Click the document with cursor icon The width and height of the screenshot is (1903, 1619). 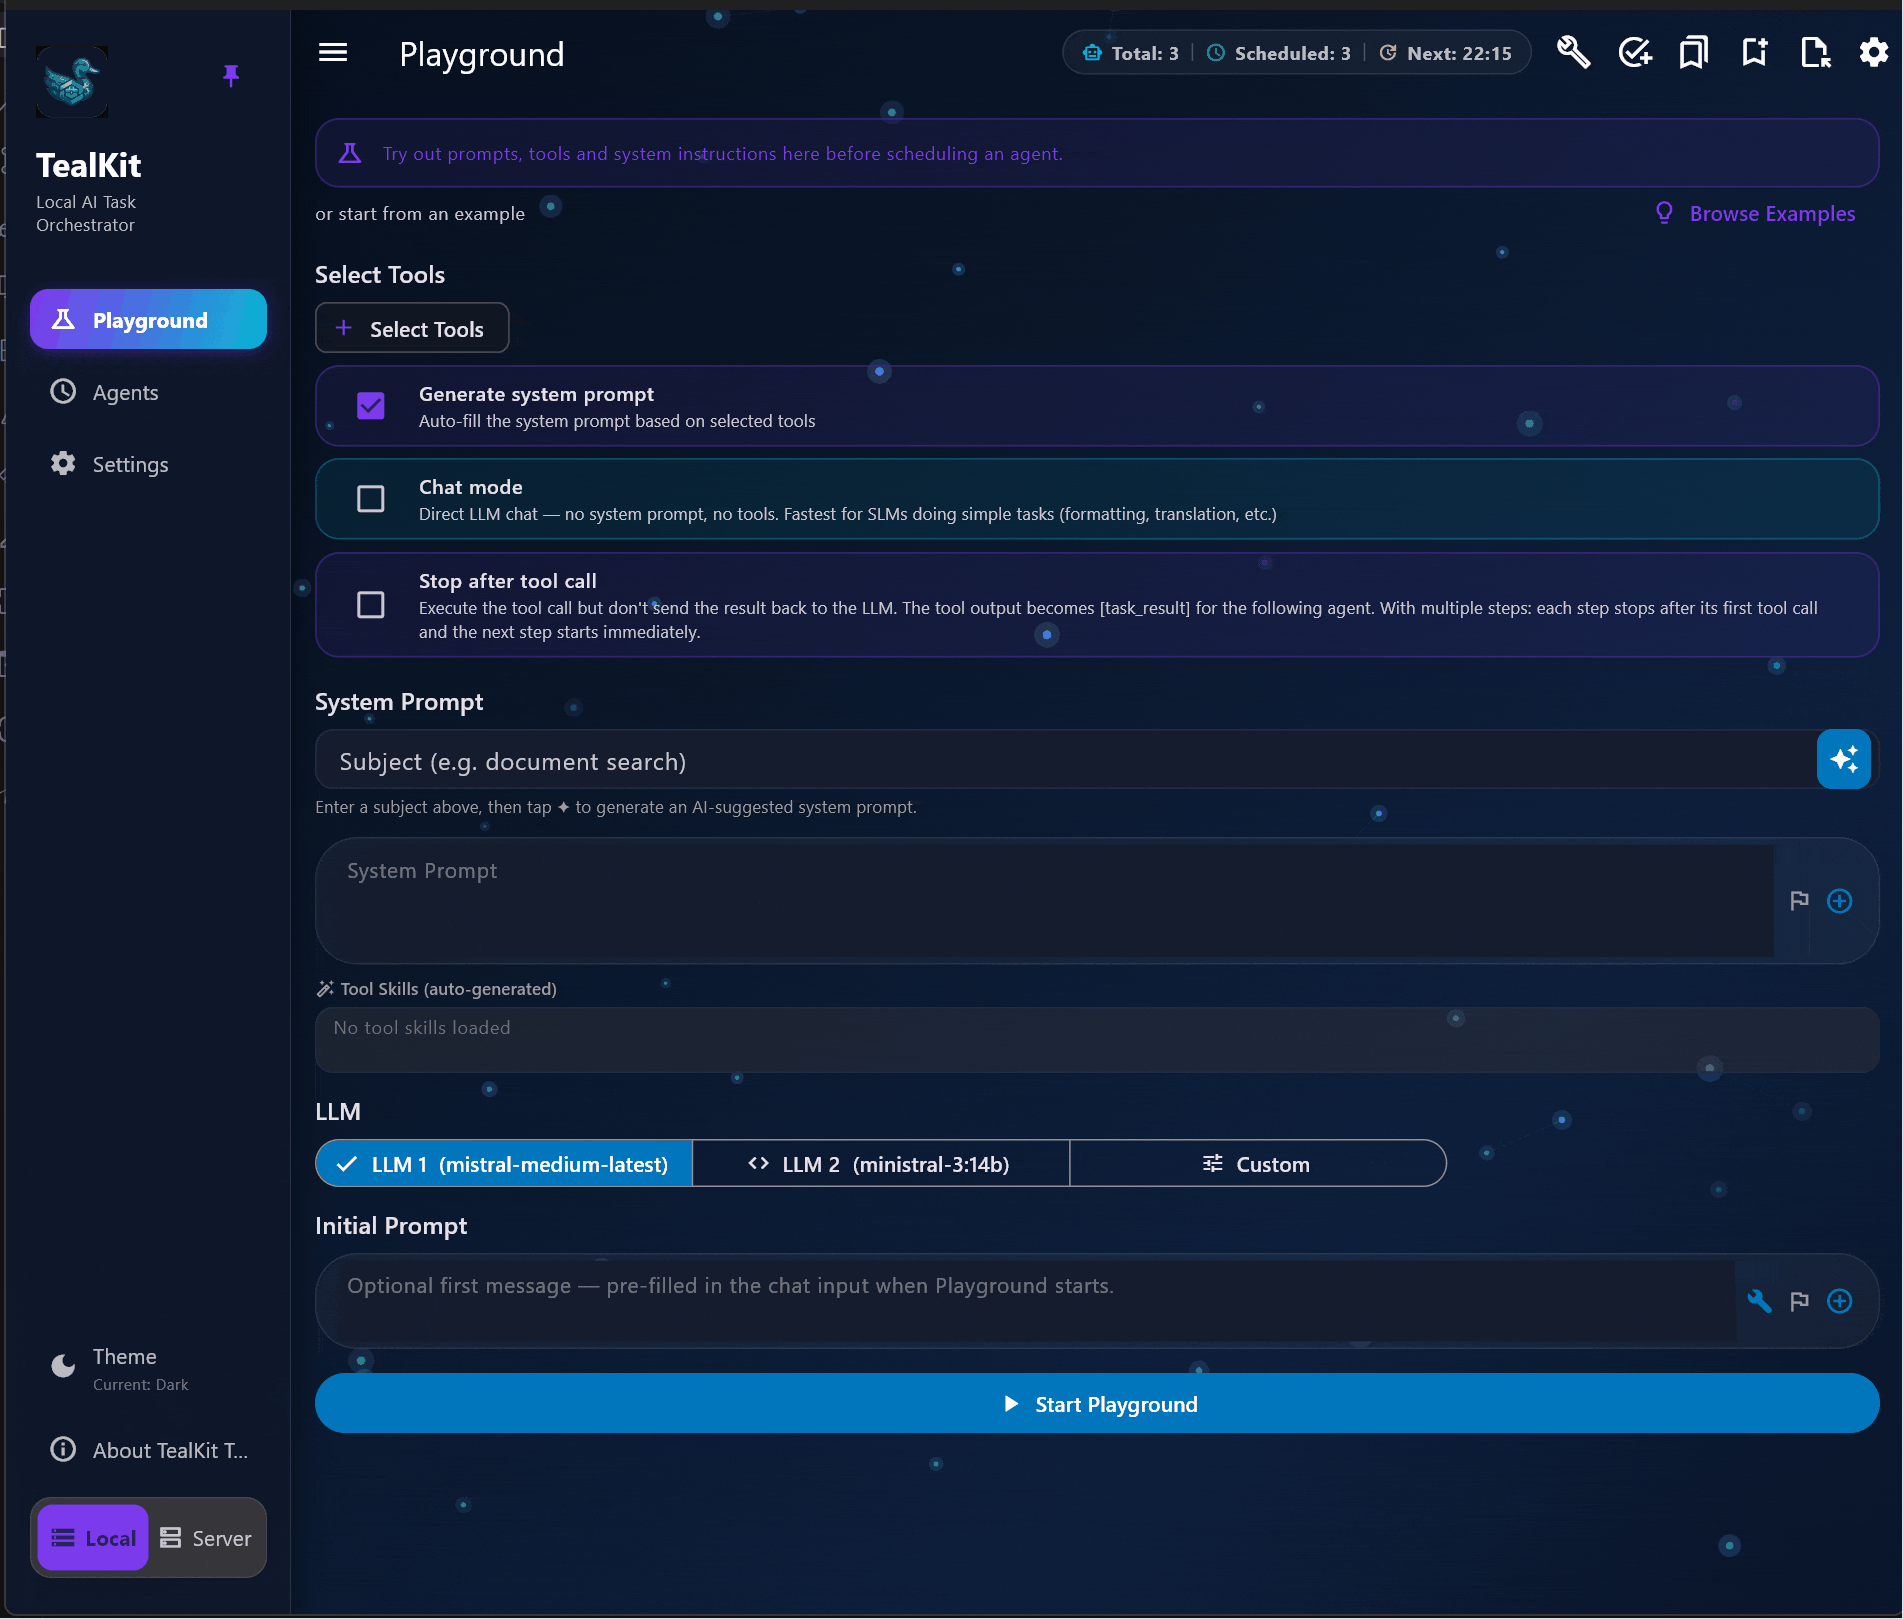(1815, 52)
